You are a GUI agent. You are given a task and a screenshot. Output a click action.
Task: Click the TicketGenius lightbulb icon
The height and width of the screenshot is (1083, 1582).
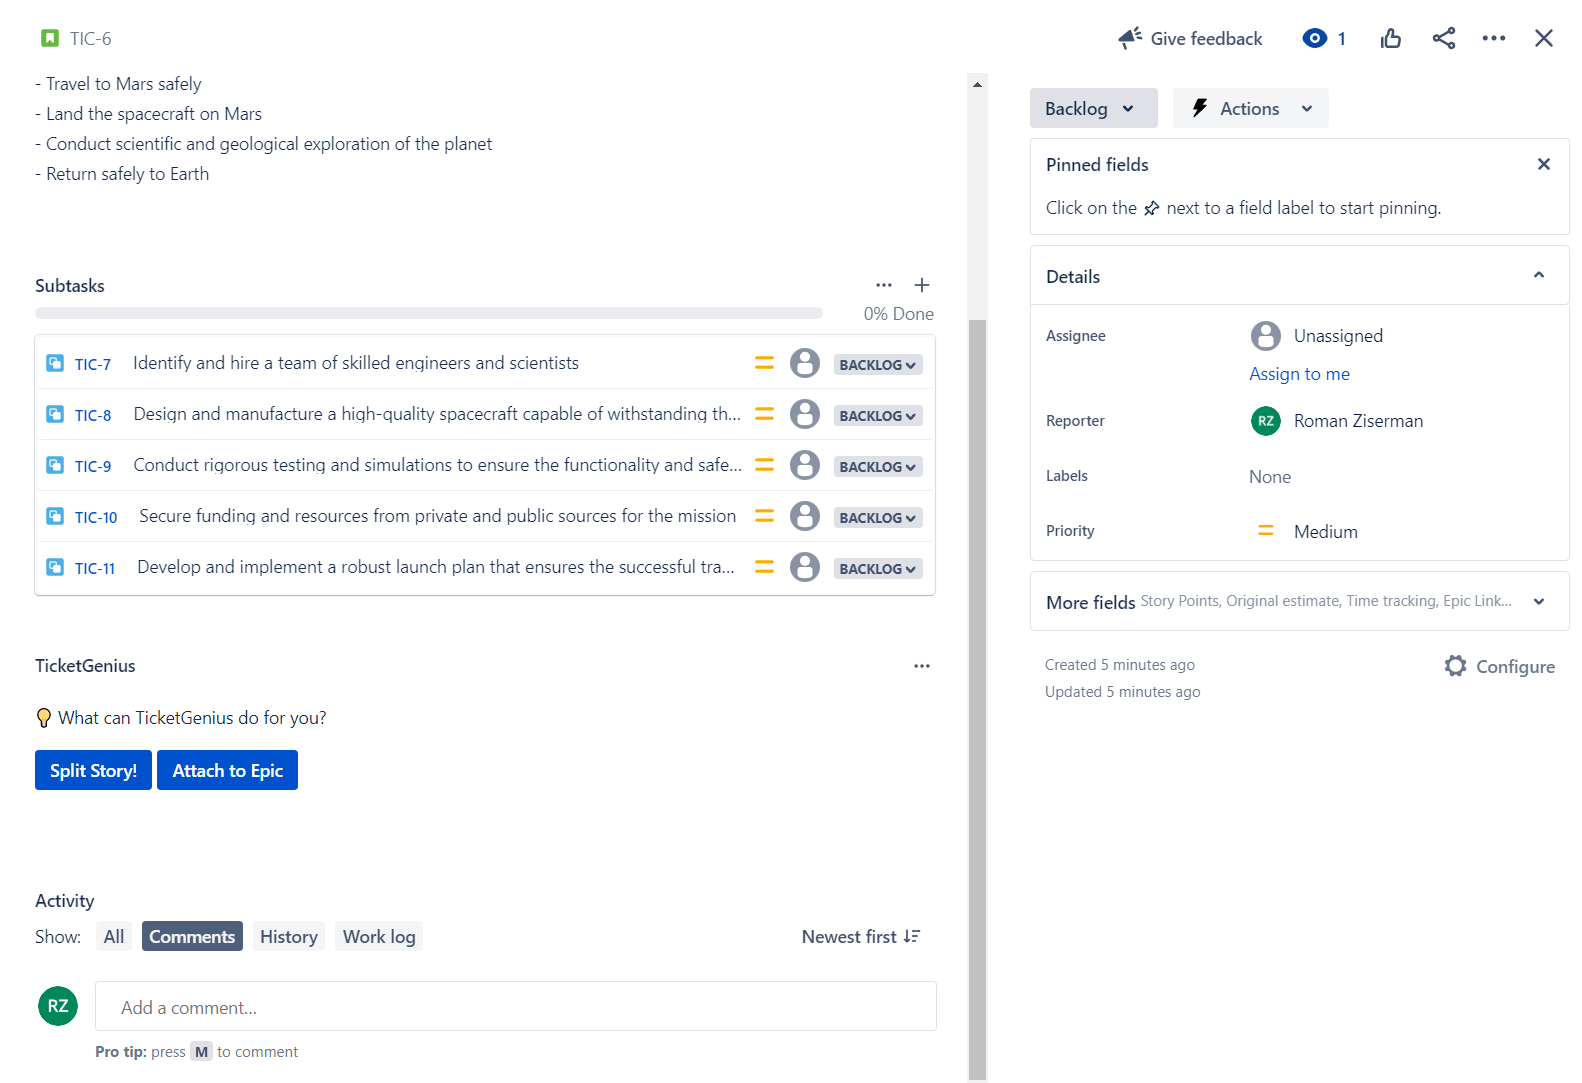(x=44, y=718)
